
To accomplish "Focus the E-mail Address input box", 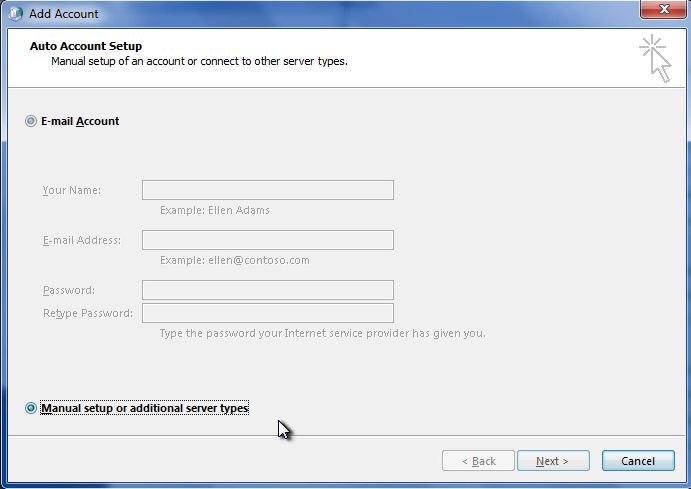I will pyautogui.click(x=267, y=240).
